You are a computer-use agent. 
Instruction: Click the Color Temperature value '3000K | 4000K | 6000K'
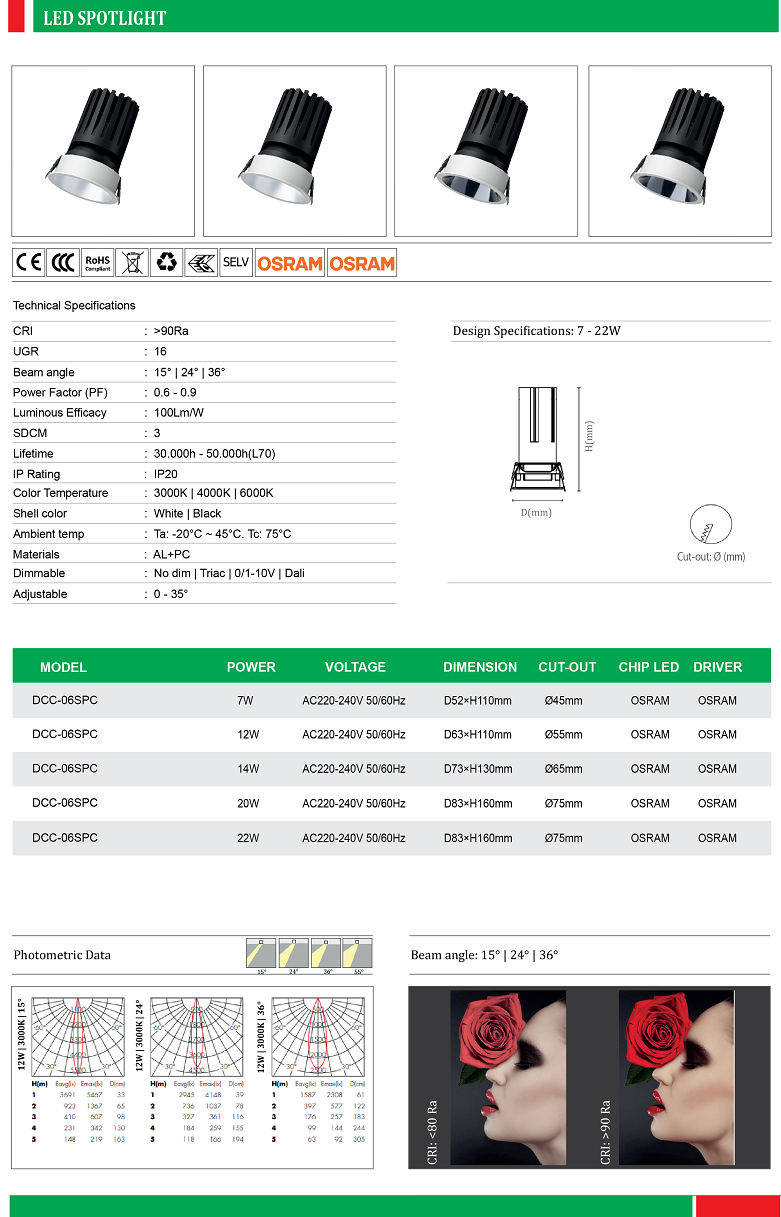pos(213,493)
